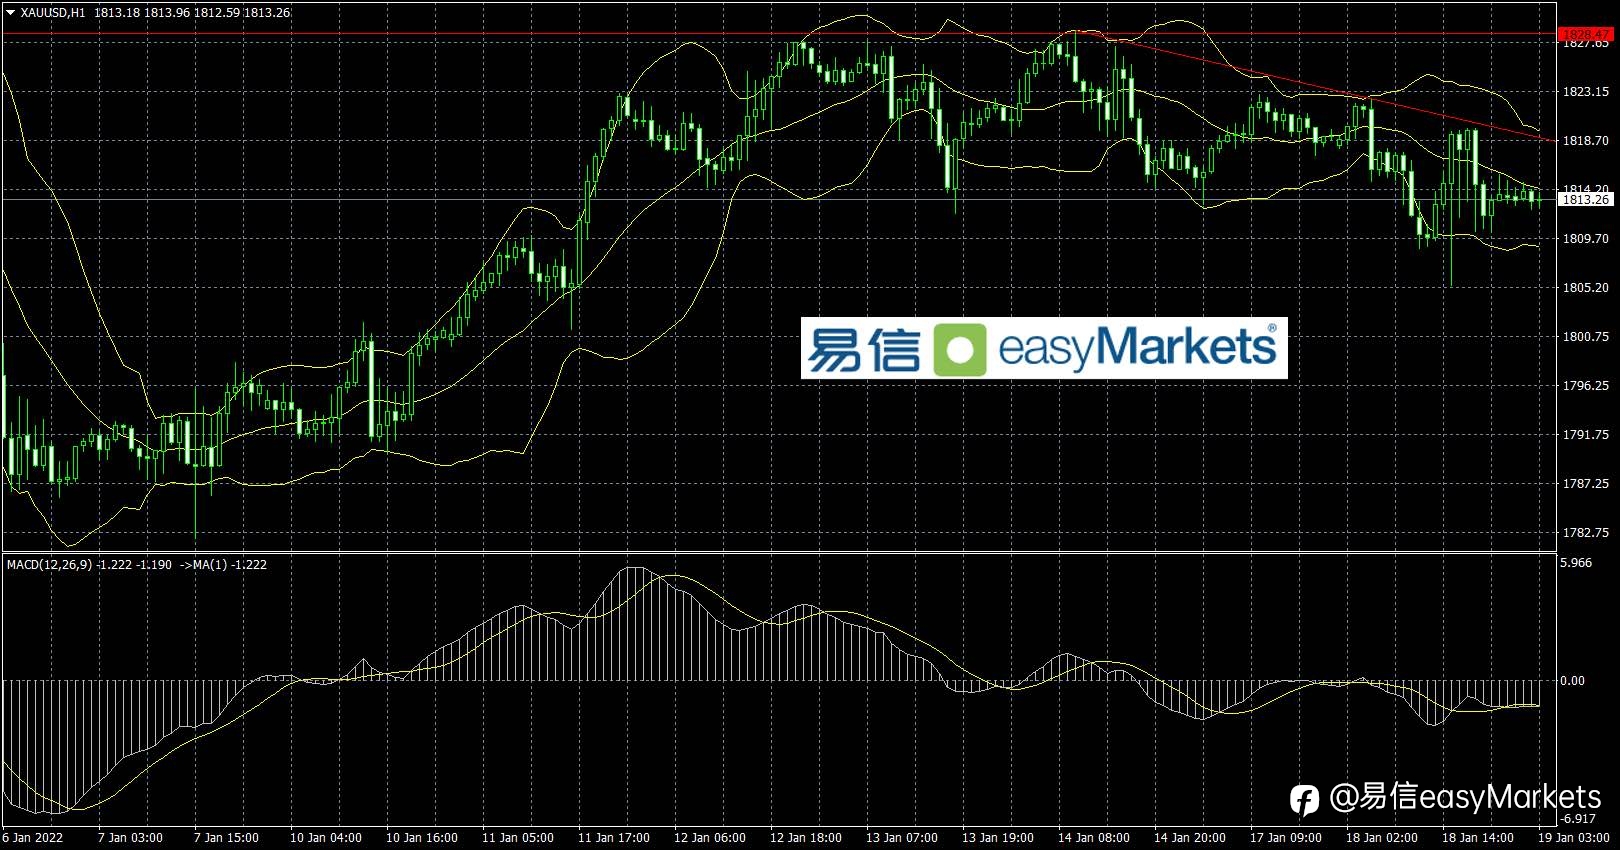Click the 10 Jan 04:00 time label
This screenshot has width=1620, height=850.
click(x=326, y=838)
